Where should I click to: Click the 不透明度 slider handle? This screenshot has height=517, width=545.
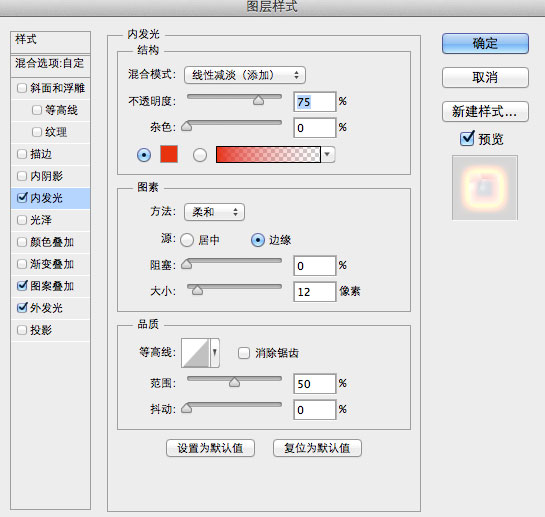(258, 100)
